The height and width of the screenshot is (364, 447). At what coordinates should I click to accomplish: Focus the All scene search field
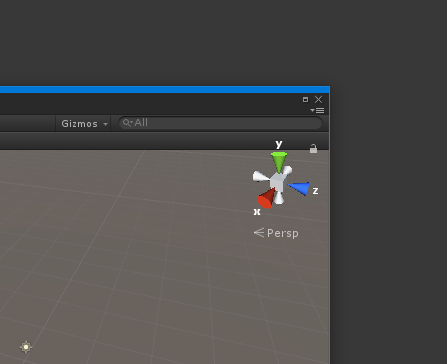pos(220,123)
